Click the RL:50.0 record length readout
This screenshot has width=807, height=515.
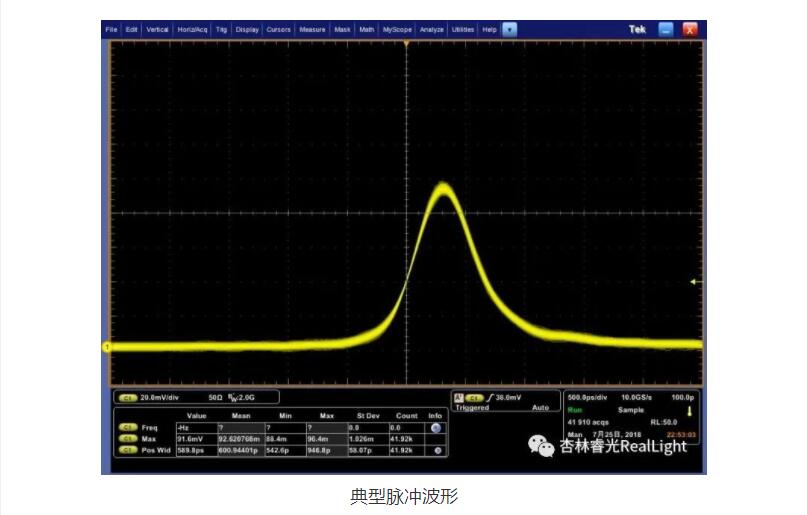tap(664, 422)
